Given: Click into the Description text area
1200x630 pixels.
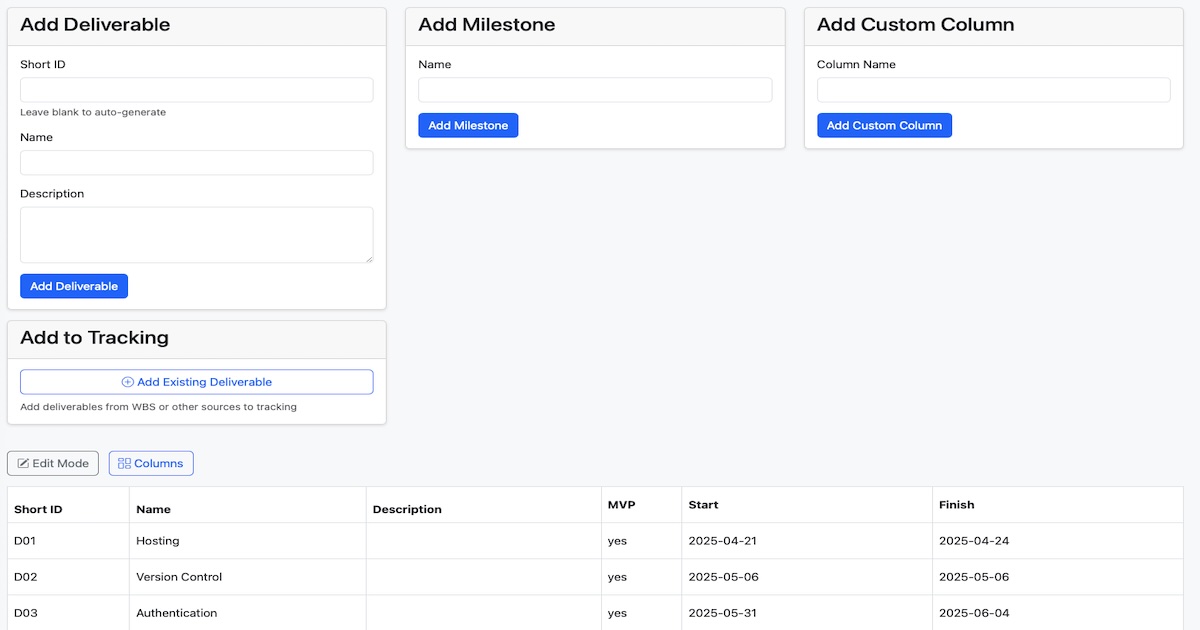Looking at the screenshot, I should (197, 235).
